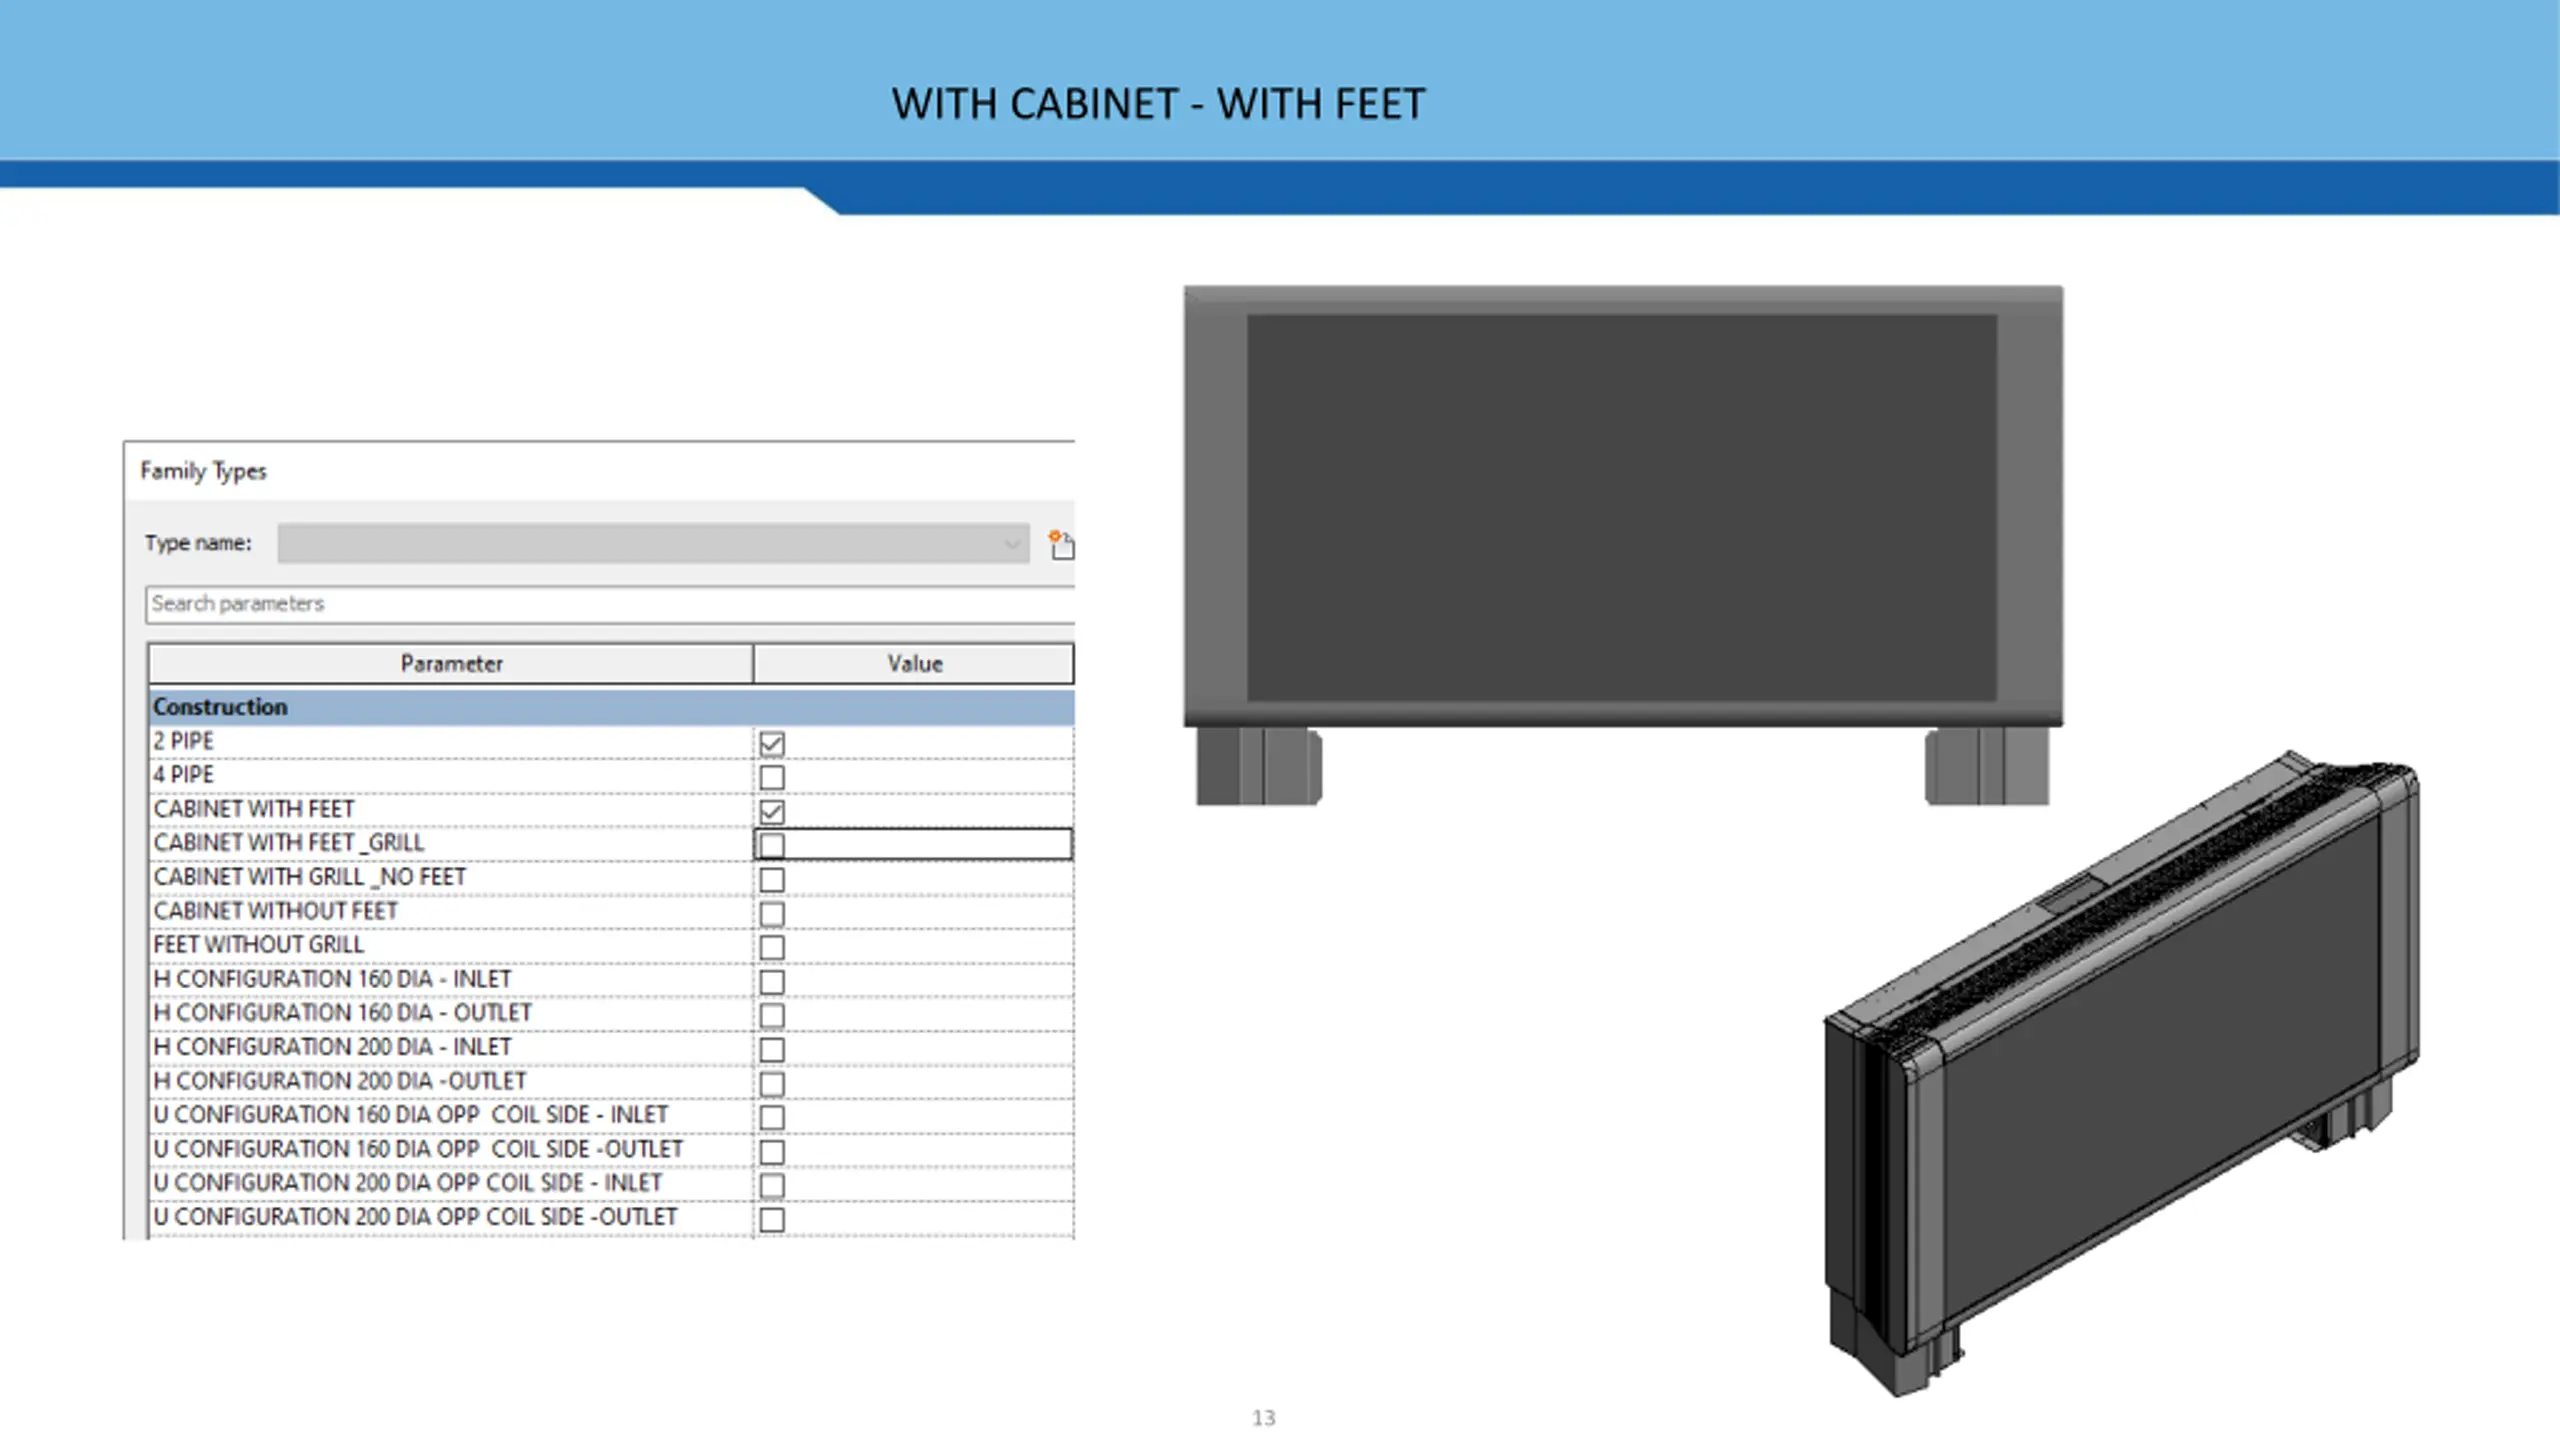Check the 4 PIPE checkbox
Image resolution: width=2560 pixels, height=1440 pixels.
tap(772, 777)
